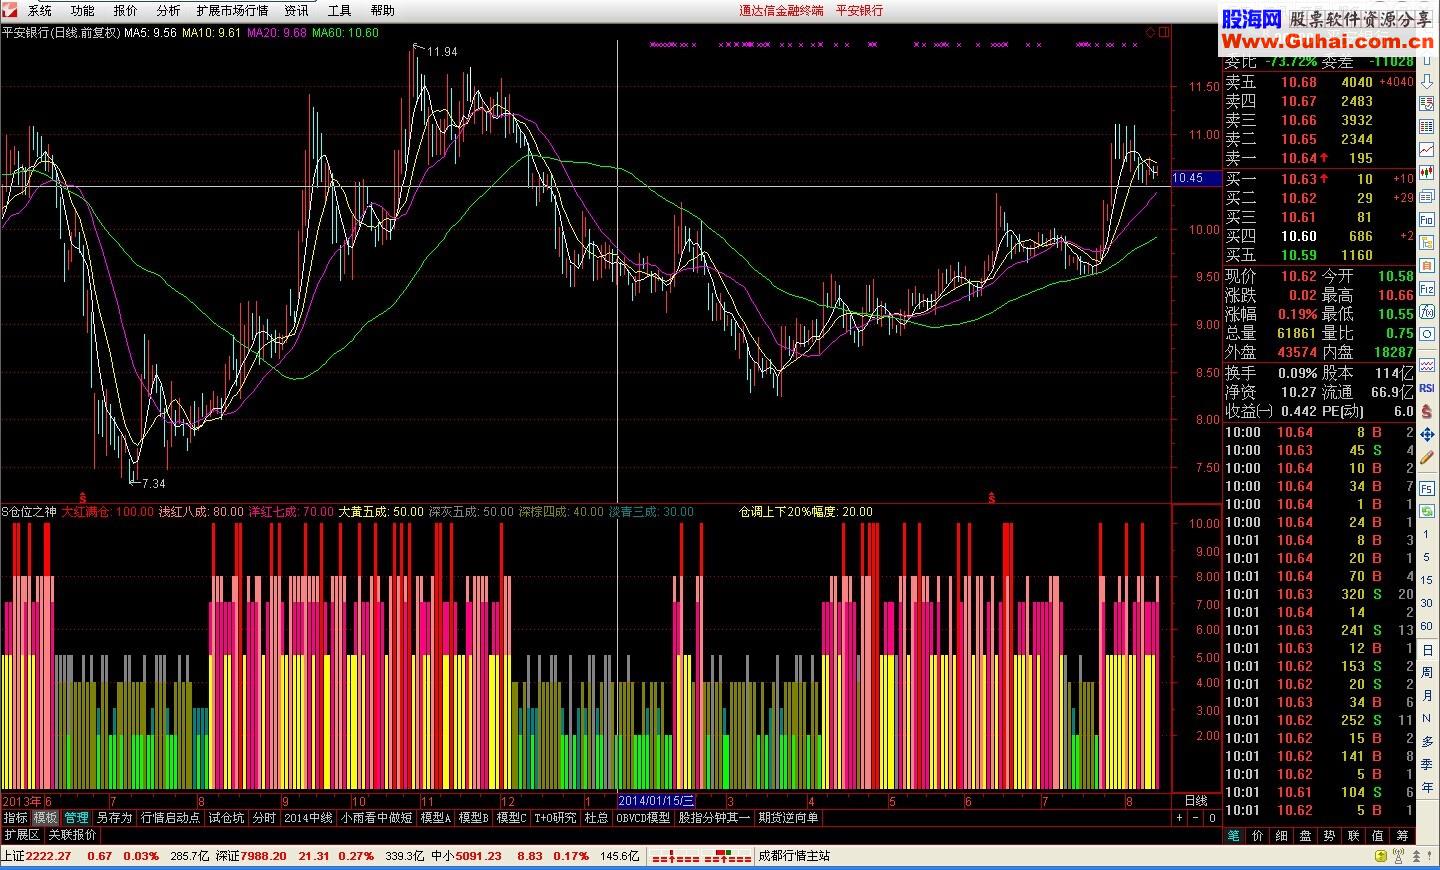
Task: Select 周 weekly period in sidebar
Action: click(x=1427, y=673)
